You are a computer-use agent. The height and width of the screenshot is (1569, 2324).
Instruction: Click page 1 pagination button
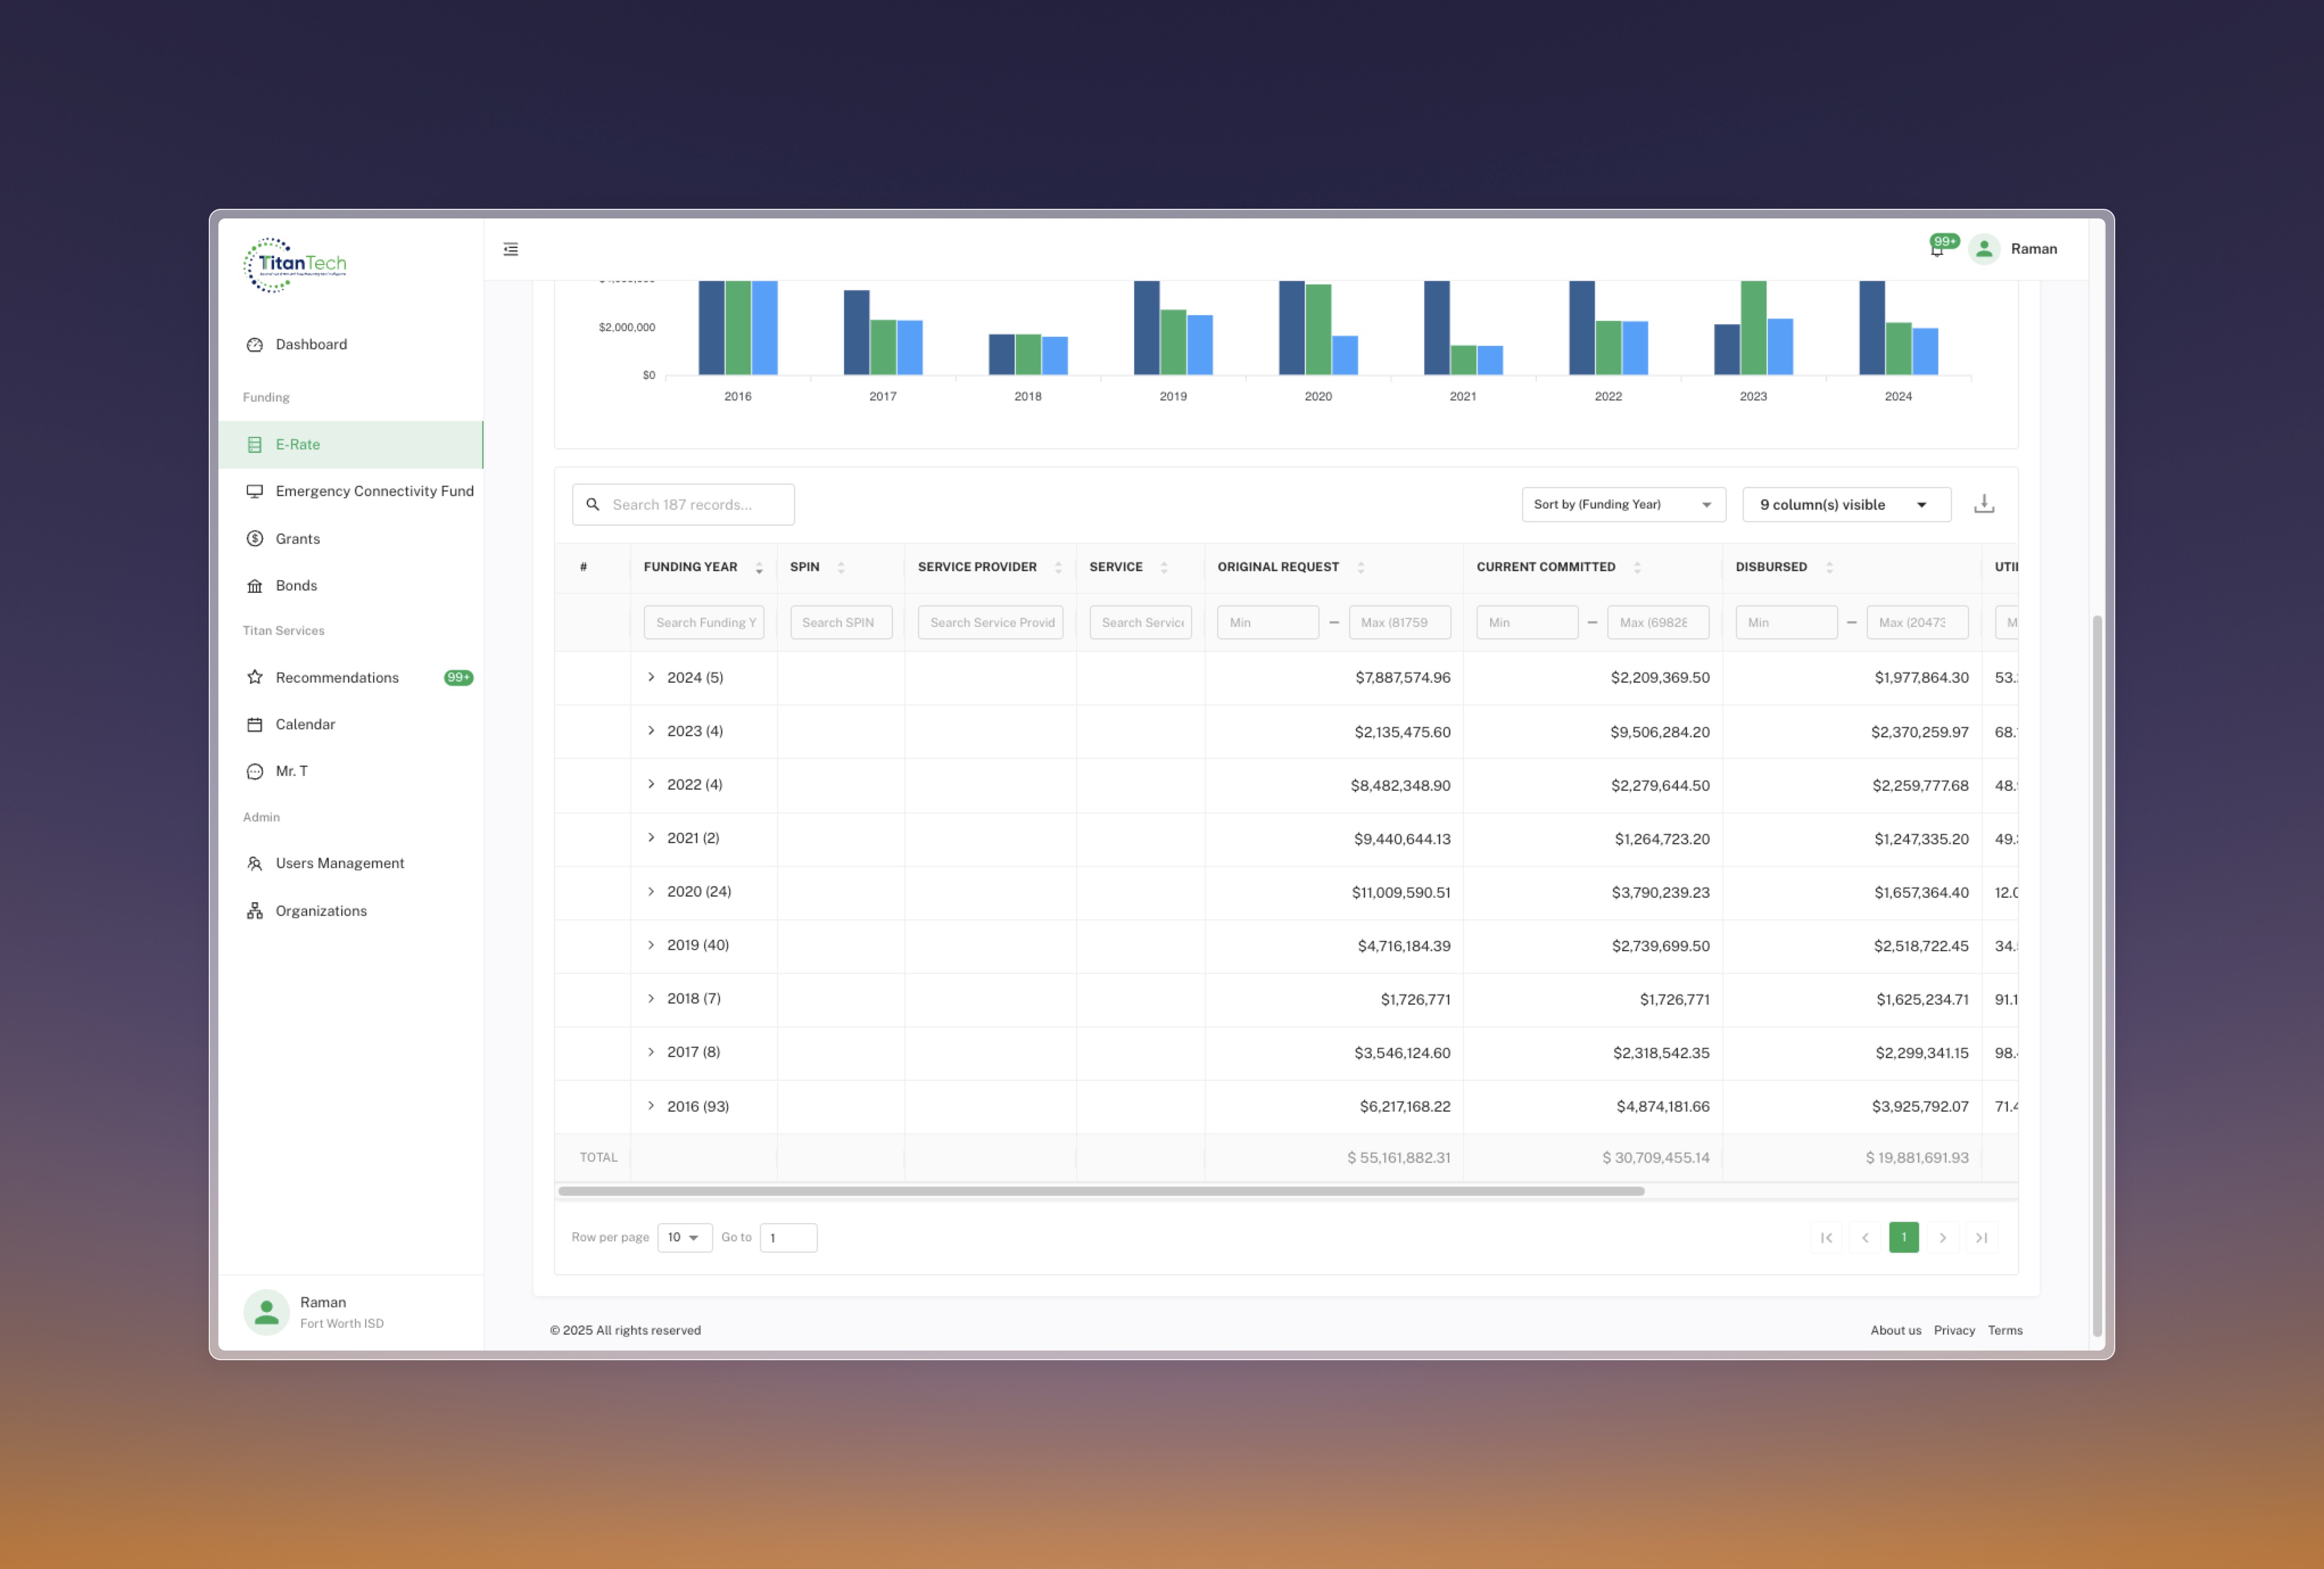[1903, 1237]
